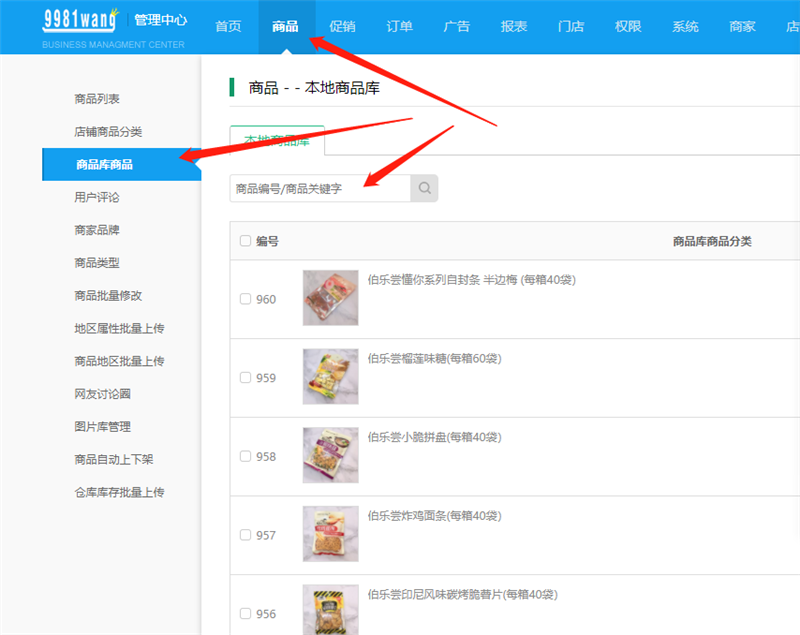Toggle checkbox for product 956
The width and height of the screenshot is (800, 635).
coord(246,613)
